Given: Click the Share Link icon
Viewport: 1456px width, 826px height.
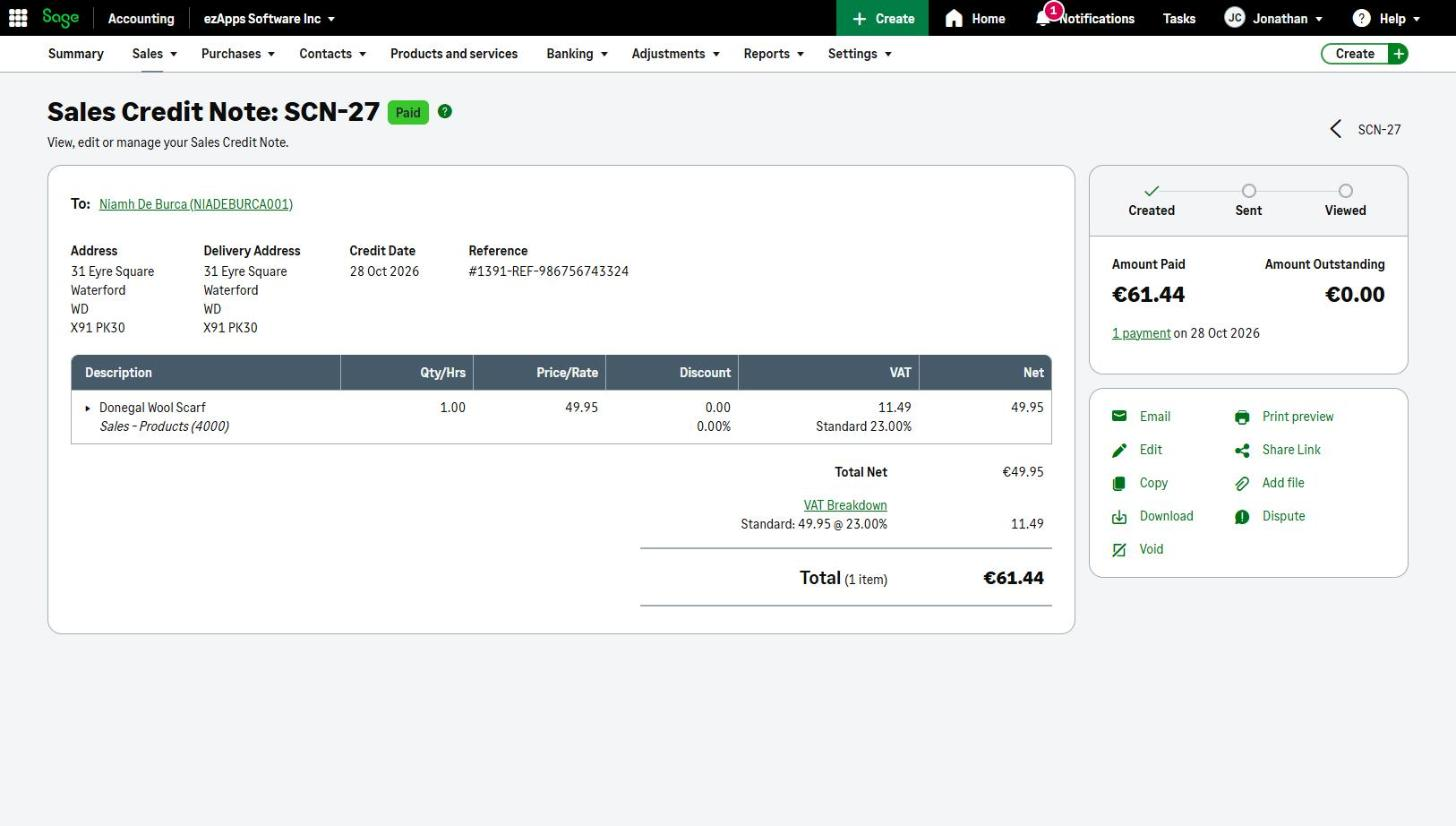Looking at the screenshot, I should [1242, 450].
